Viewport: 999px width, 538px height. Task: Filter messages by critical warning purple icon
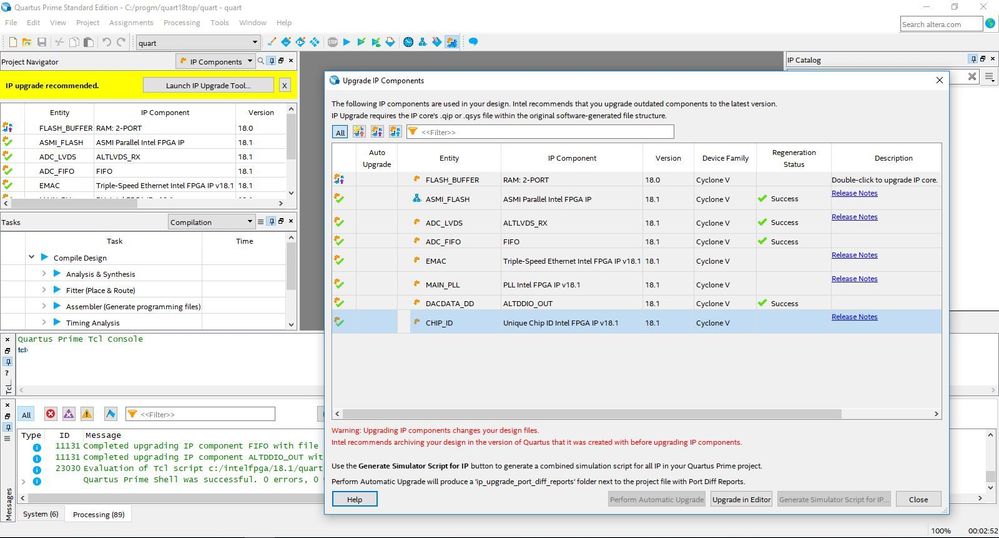pos(68,414)
